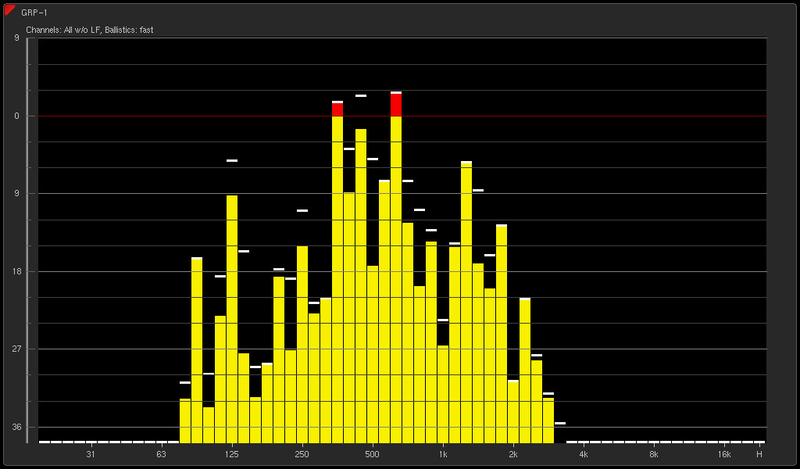Click the Channels and Ballistics info line

[90, 30]
